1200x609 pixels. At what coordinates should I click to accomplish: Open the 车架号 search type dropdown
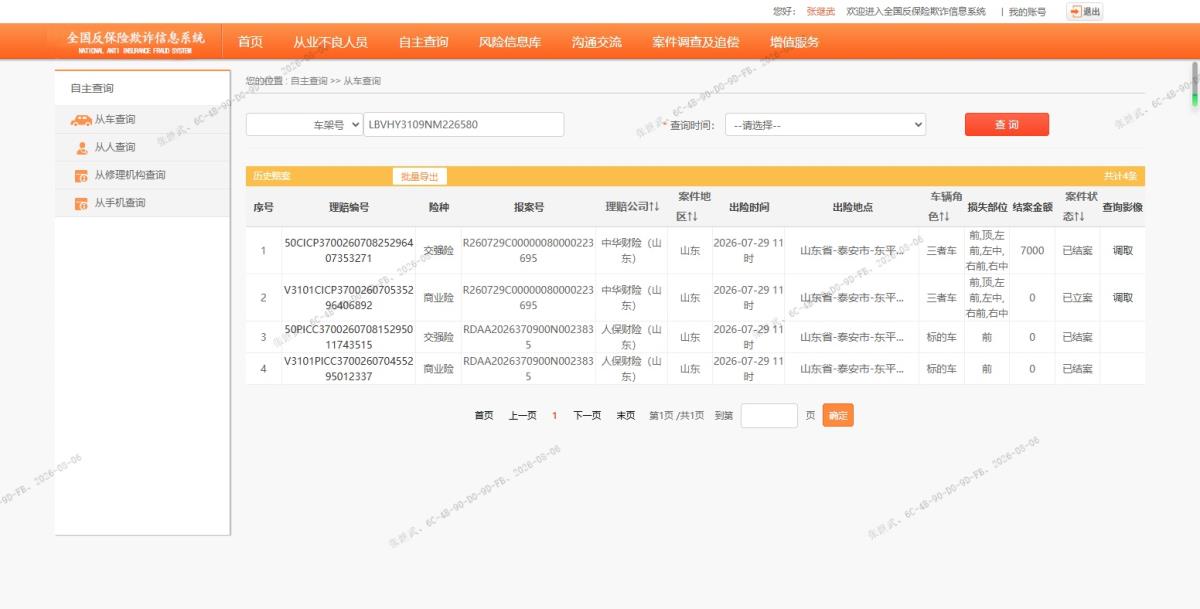305,125
